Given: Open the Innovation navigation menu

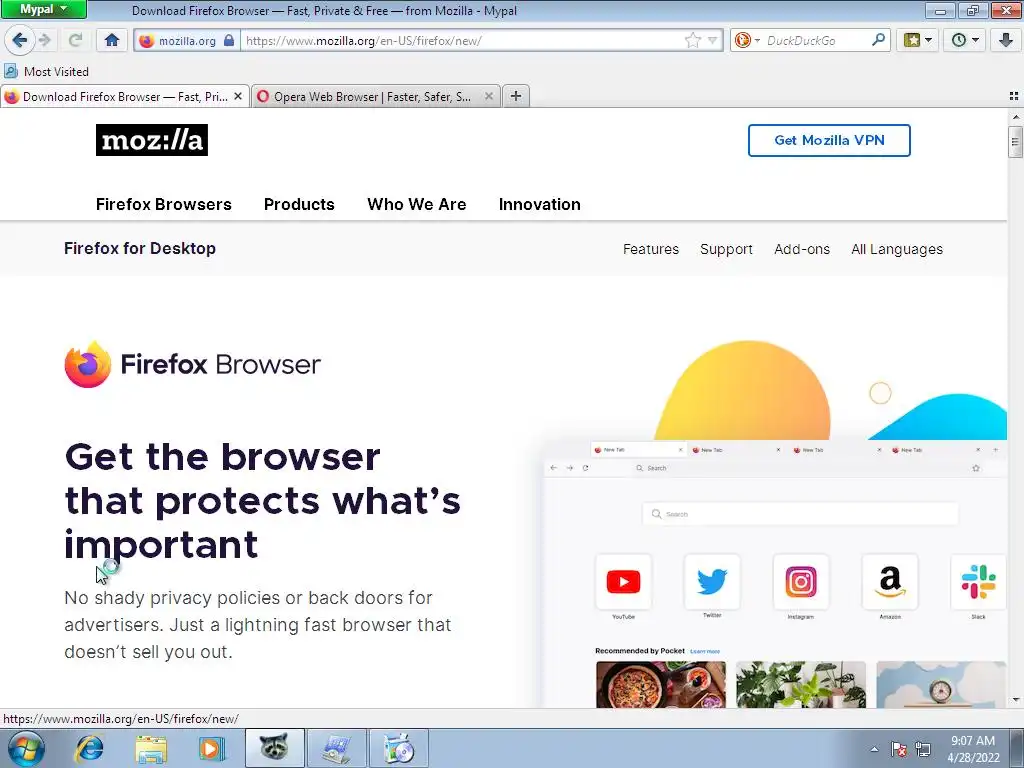Looking at the screenshot, I should click(539, 204).
